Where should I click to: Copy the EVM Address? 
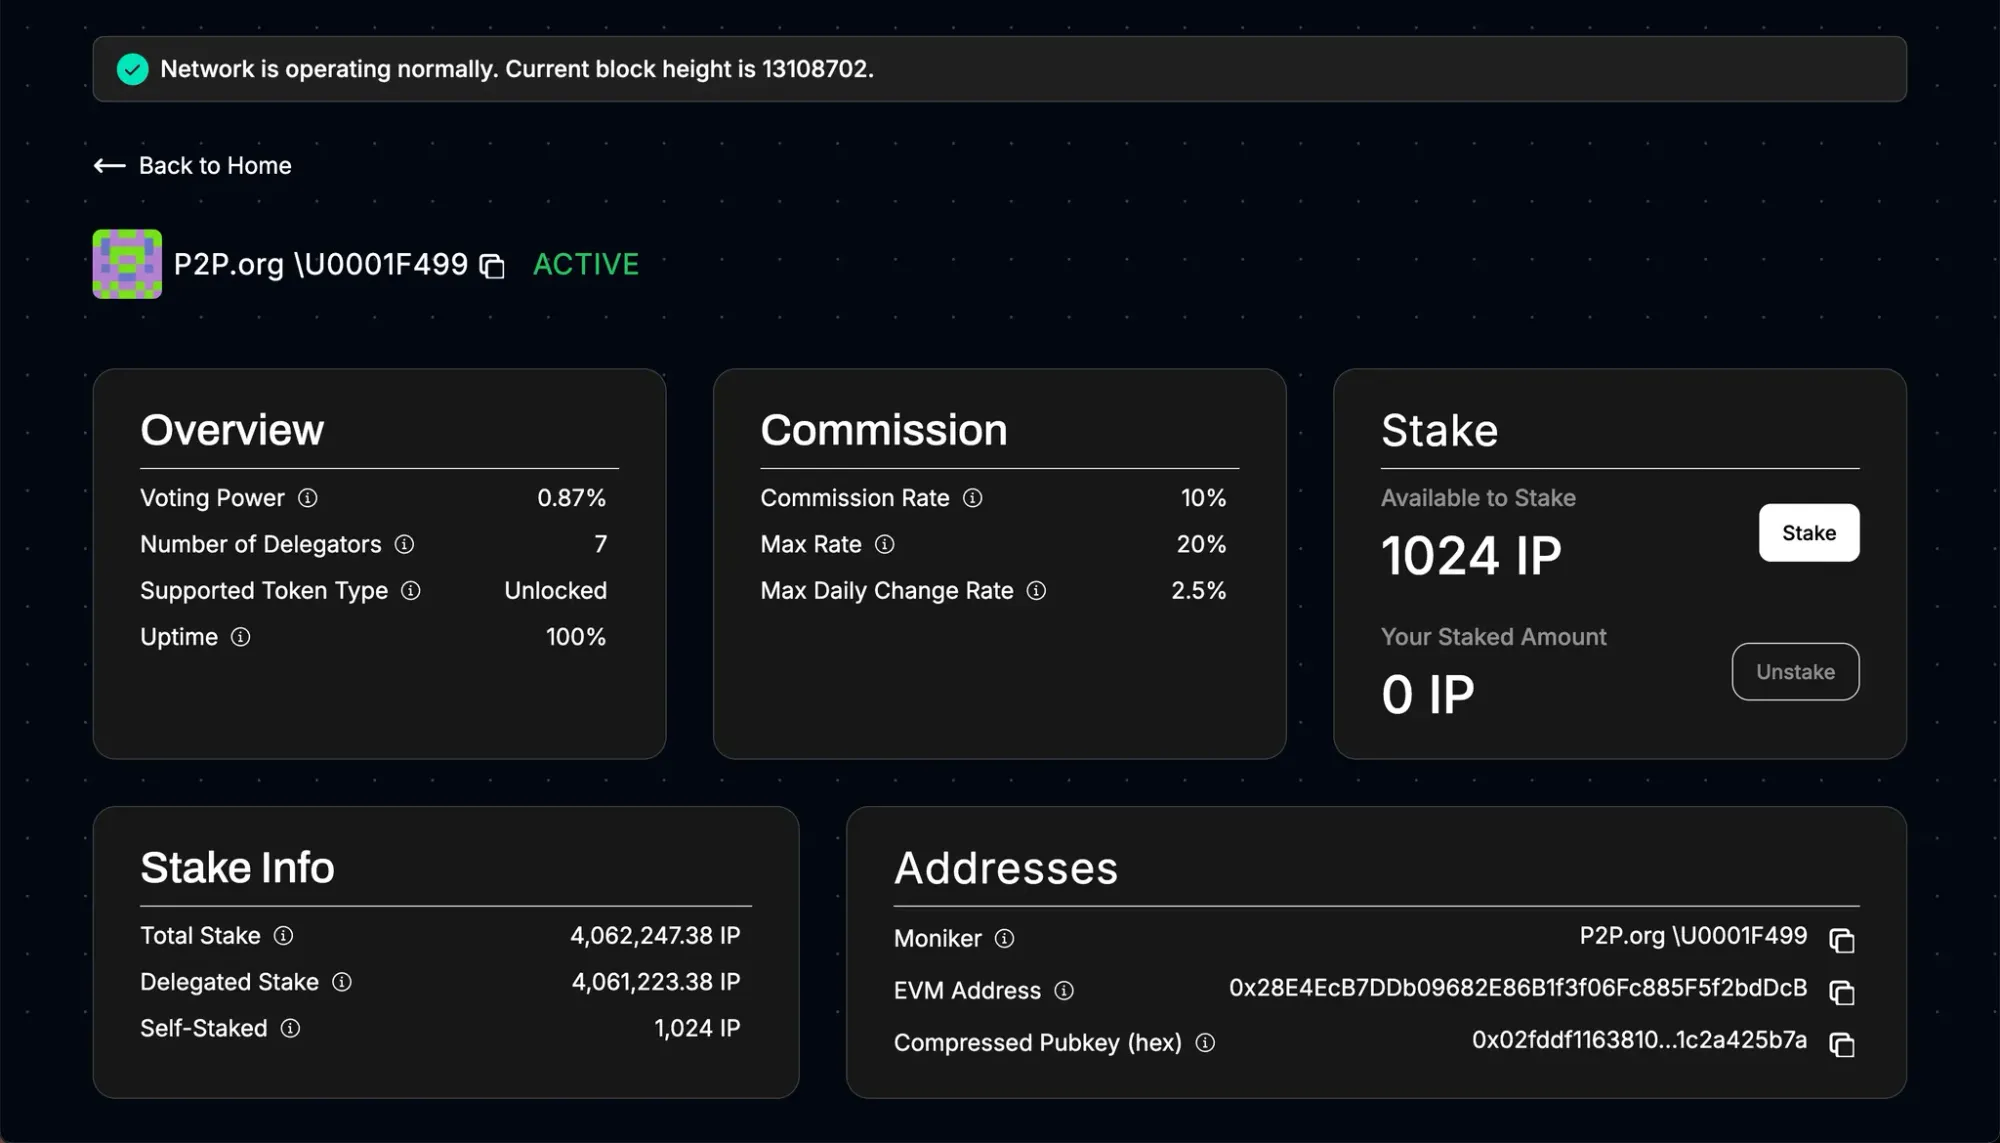coord(1842,992)
